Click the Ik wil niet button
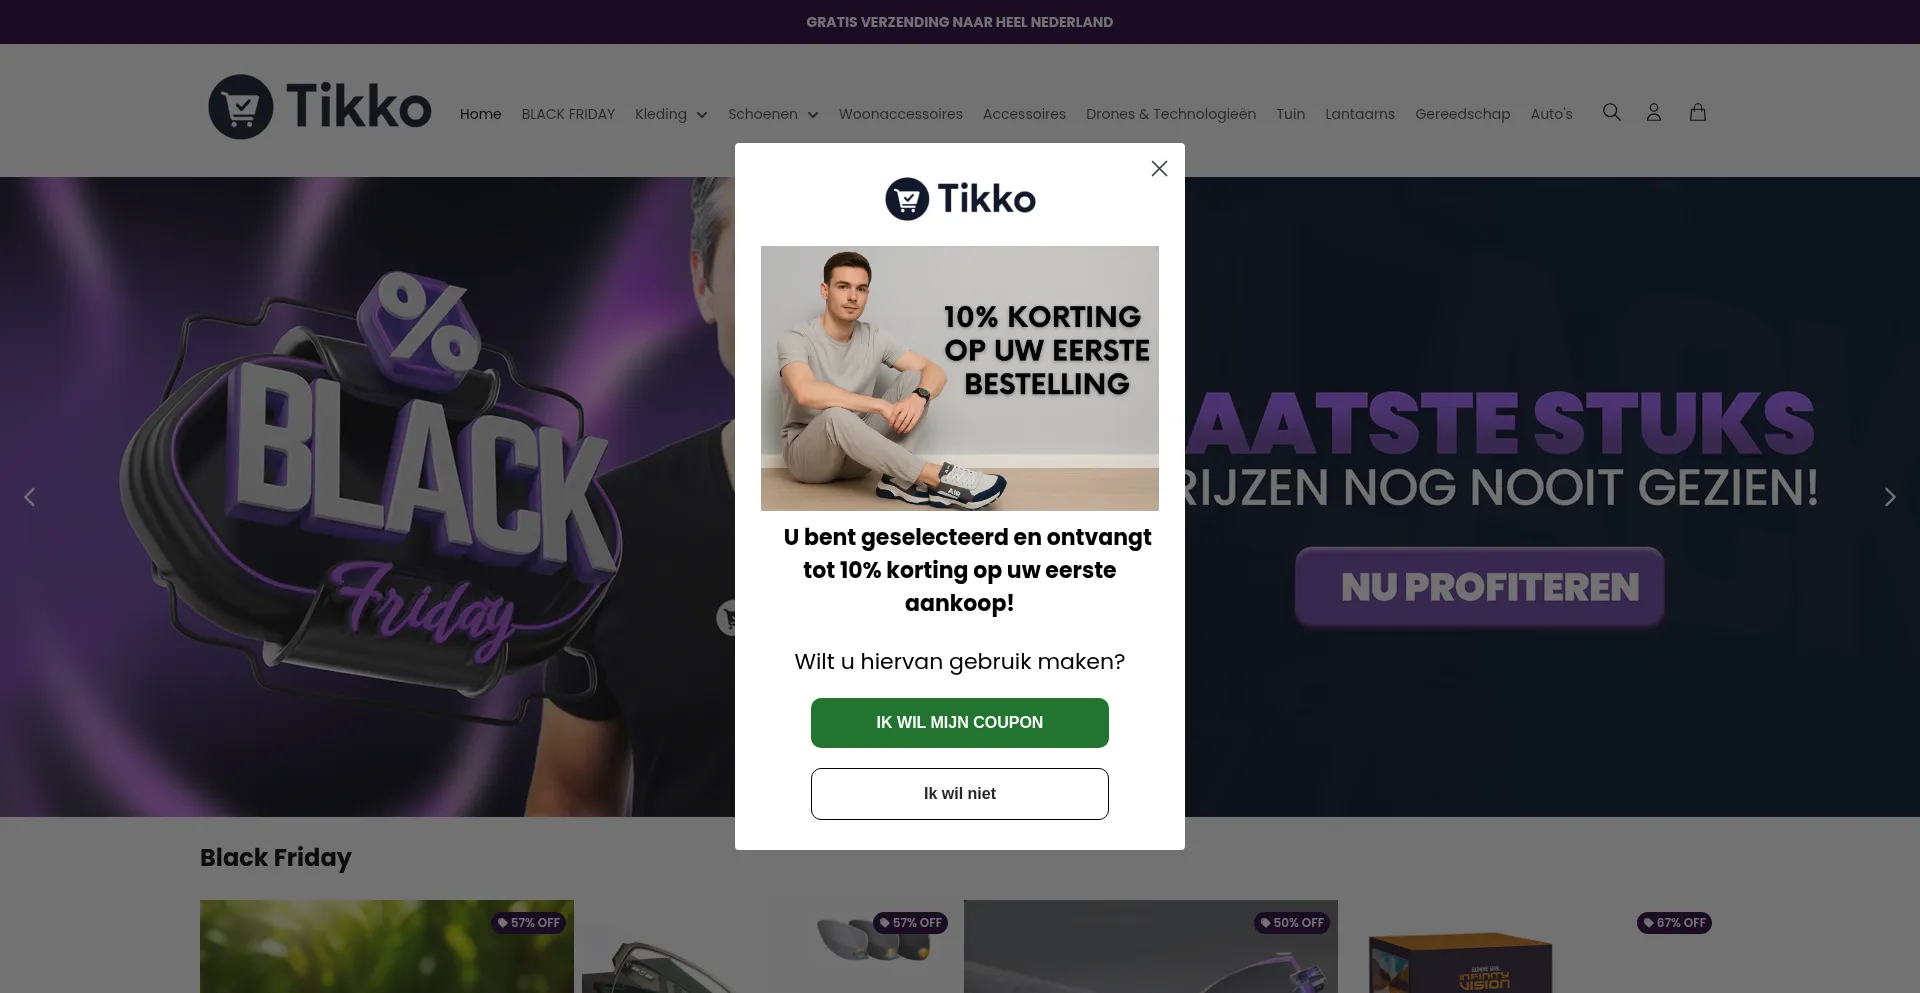 point(960,794)
